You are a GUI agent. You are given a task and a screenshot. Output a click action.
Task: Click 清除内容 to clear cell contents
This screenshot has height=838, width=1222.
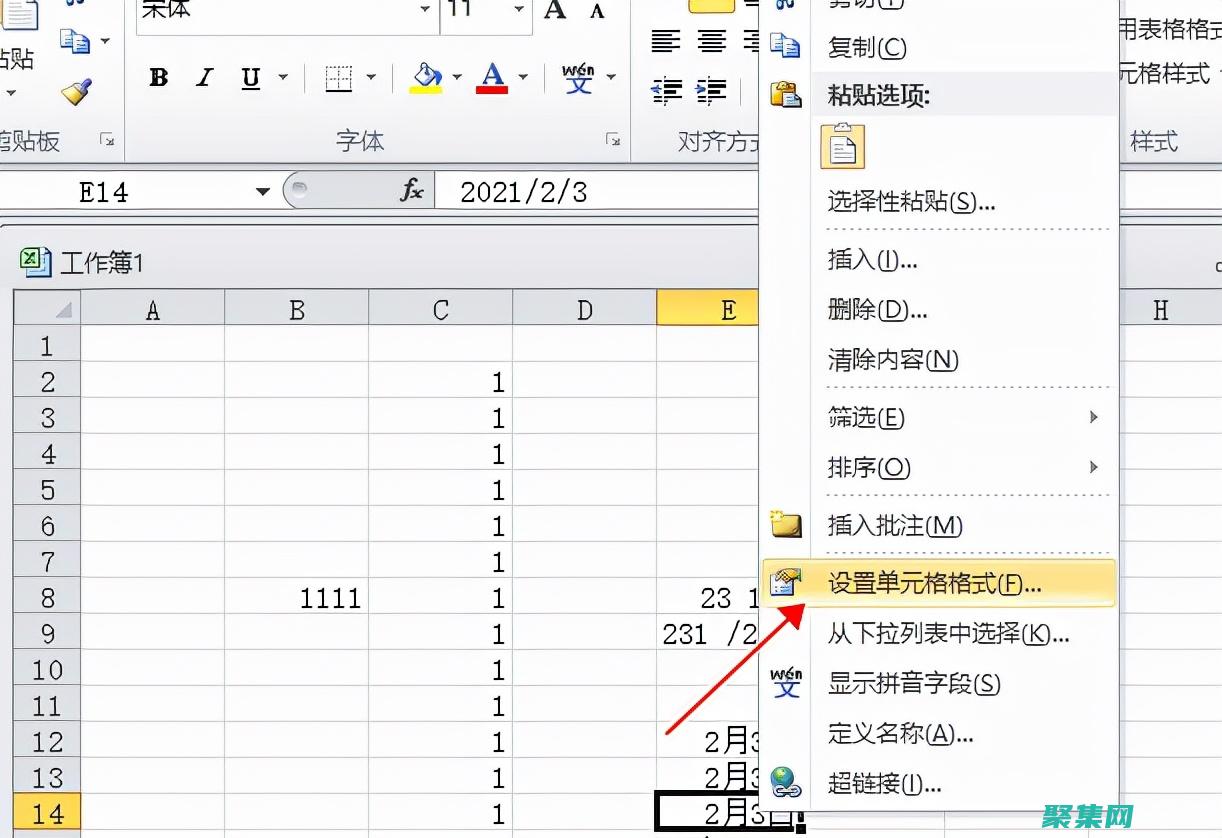click(890, 360)
